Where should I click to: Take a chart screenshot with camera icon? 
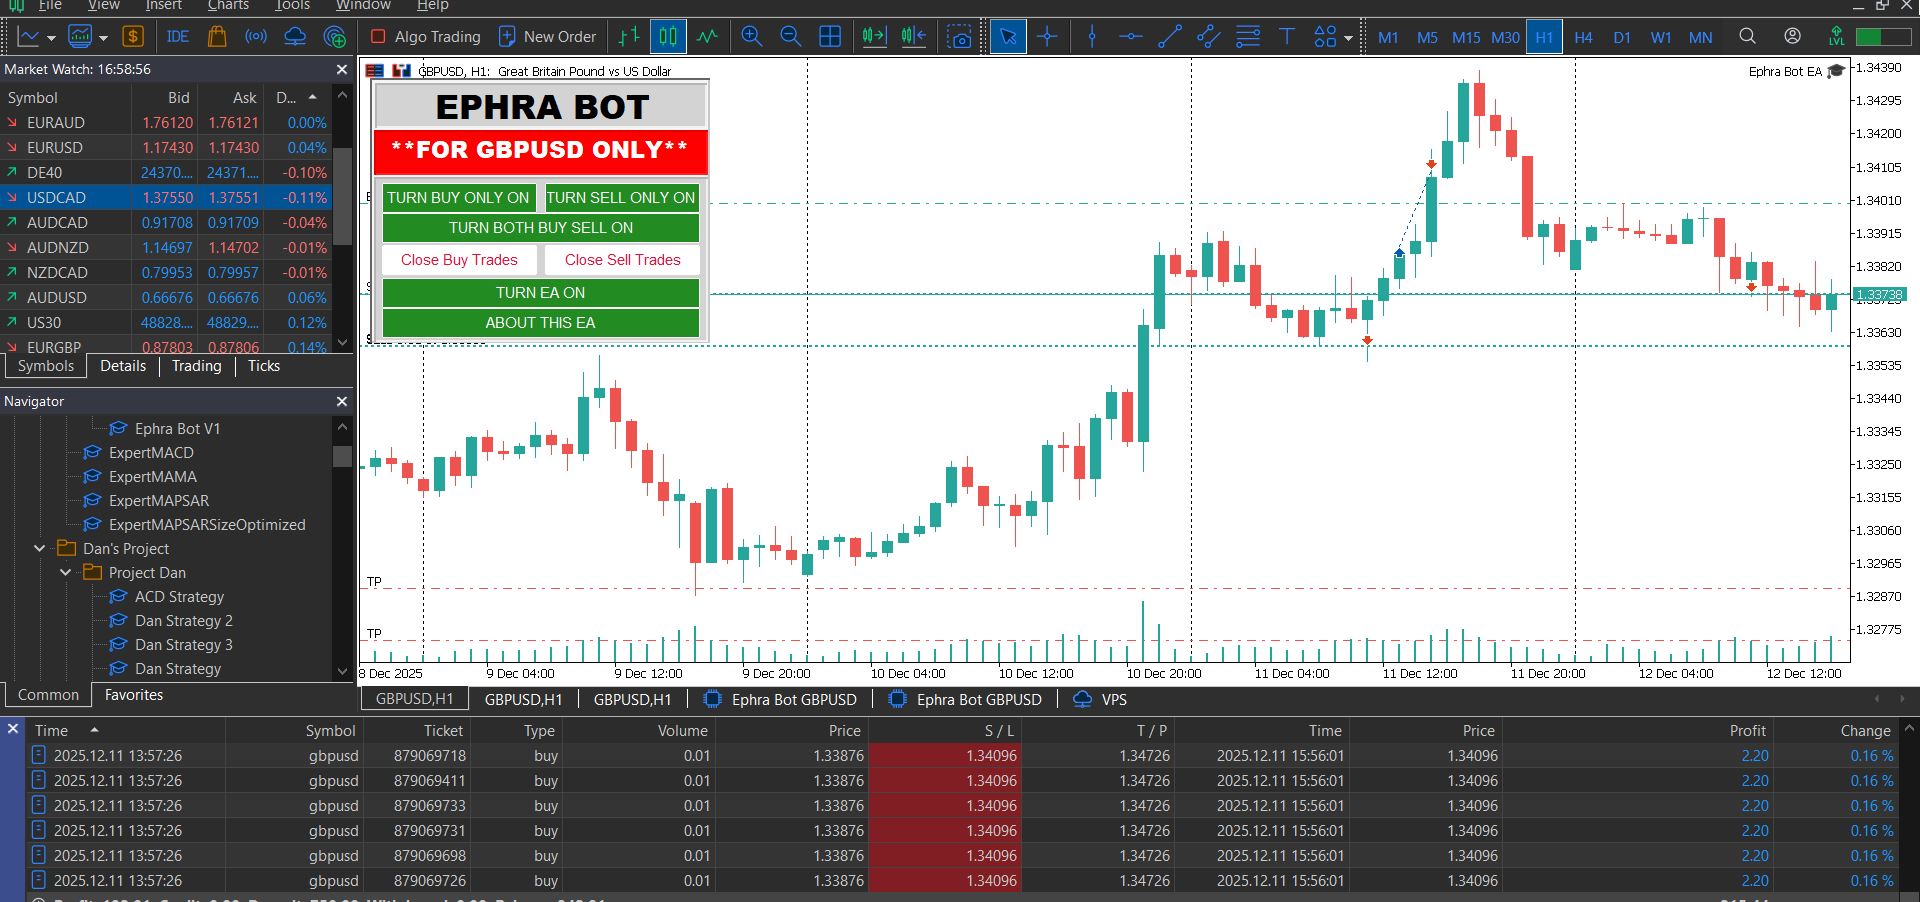tap(960, 37)
